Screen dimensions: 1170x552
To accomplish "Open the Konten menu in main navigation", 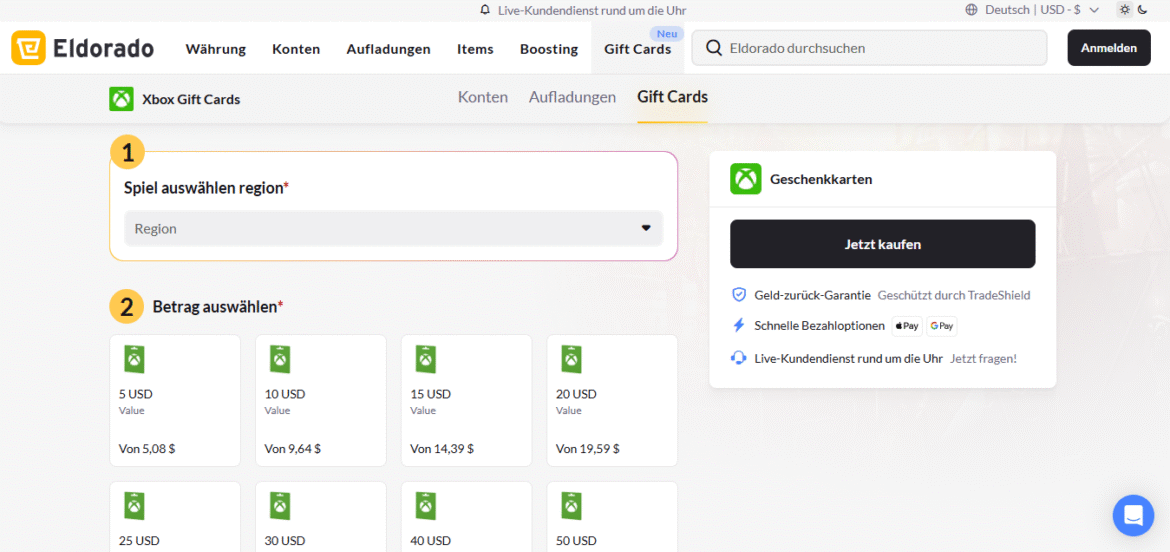I will click(x=296, y=49).
